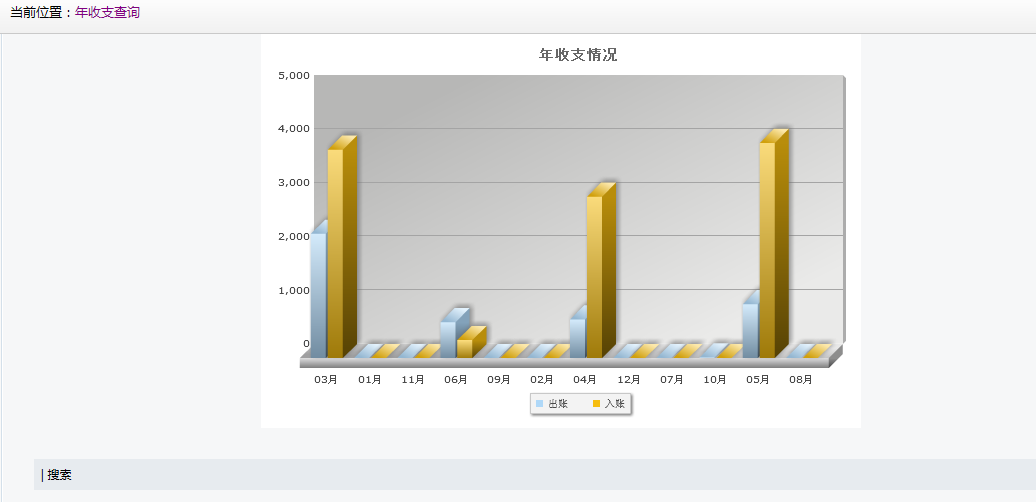Click the 08月 axis label
Image resolution: width=1036 pixels, height=502 pixels.
801,380
